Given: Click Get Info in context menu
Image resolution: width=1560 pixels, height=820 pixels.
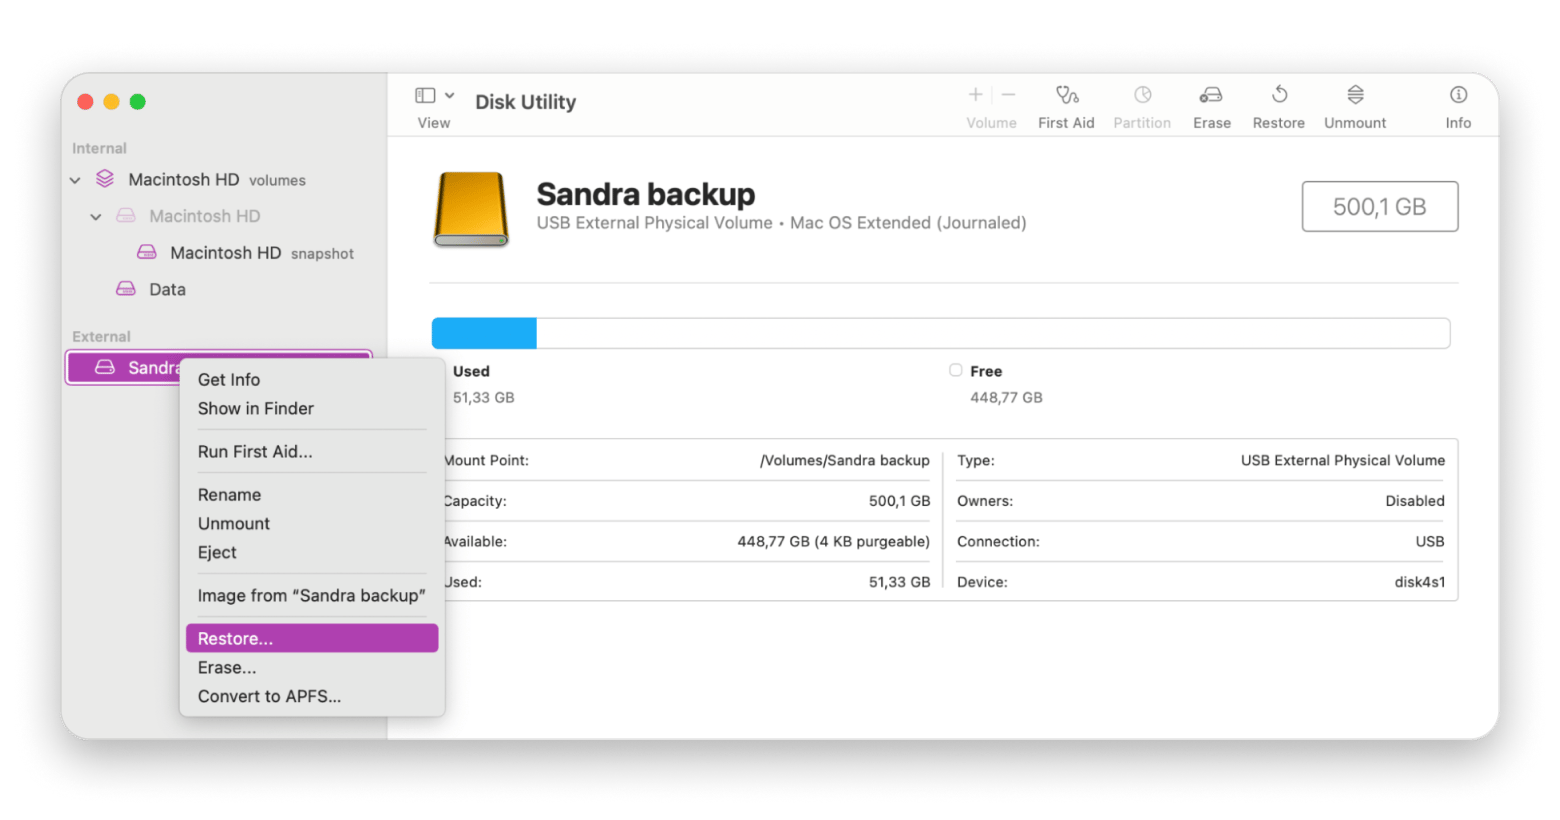Looking at the screenshot, I should pyautogui.click(x=229, y=379).
